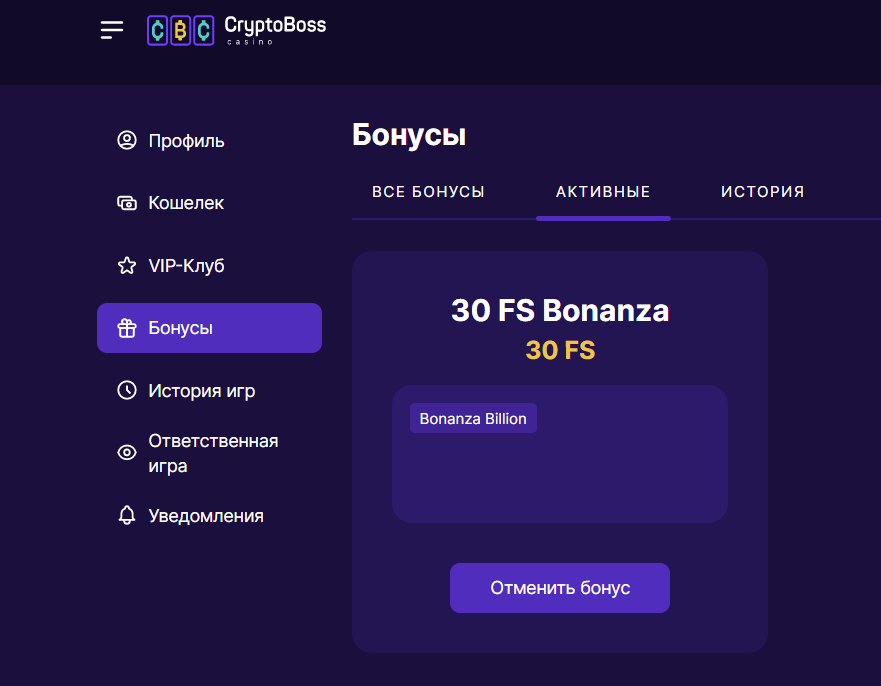Open the Уведомления sidebar entry
The width and height of the screenshot is (881, 686).
tap(209, 515)
